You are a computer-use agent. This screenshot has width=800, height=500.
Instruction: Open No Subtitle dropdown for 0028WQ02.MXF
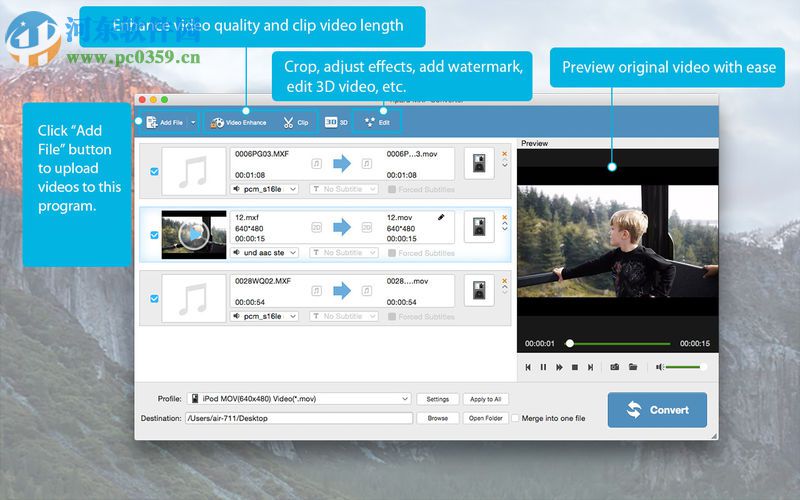[x=344, y=316]
